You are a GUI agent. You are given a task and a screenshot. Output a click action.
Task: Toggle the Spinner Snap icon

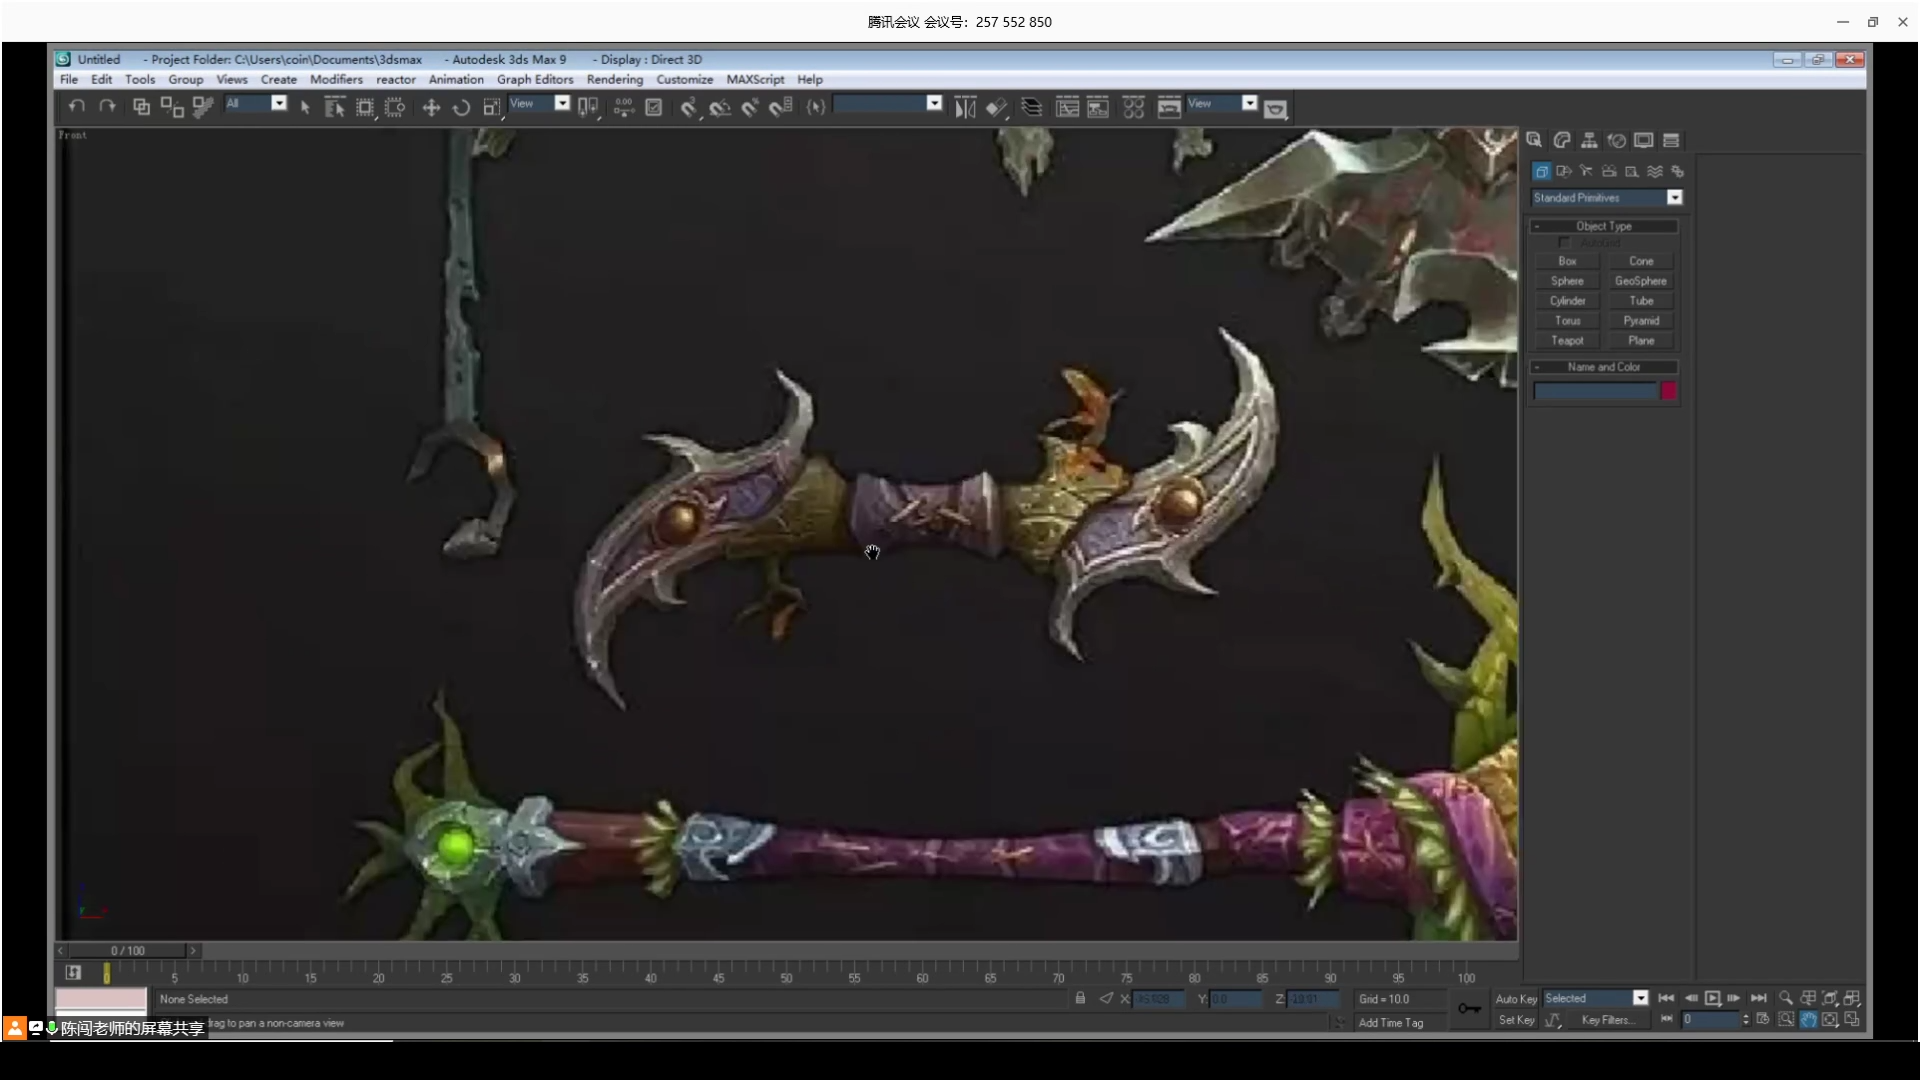[x=781, y=107]
